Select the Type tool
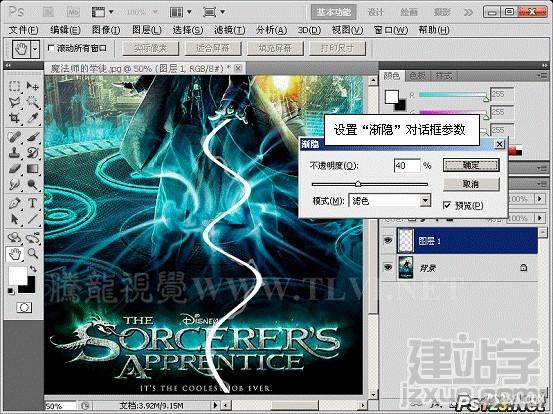Image resolution: width=553 pixels, height=414 pixels. [x=32, y=203]
